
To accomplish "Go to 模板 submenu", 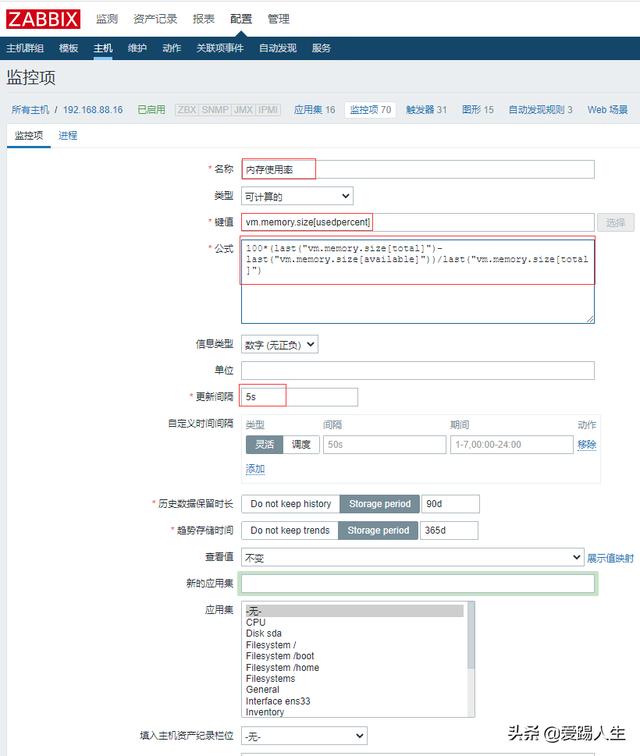I will point(68,48).
